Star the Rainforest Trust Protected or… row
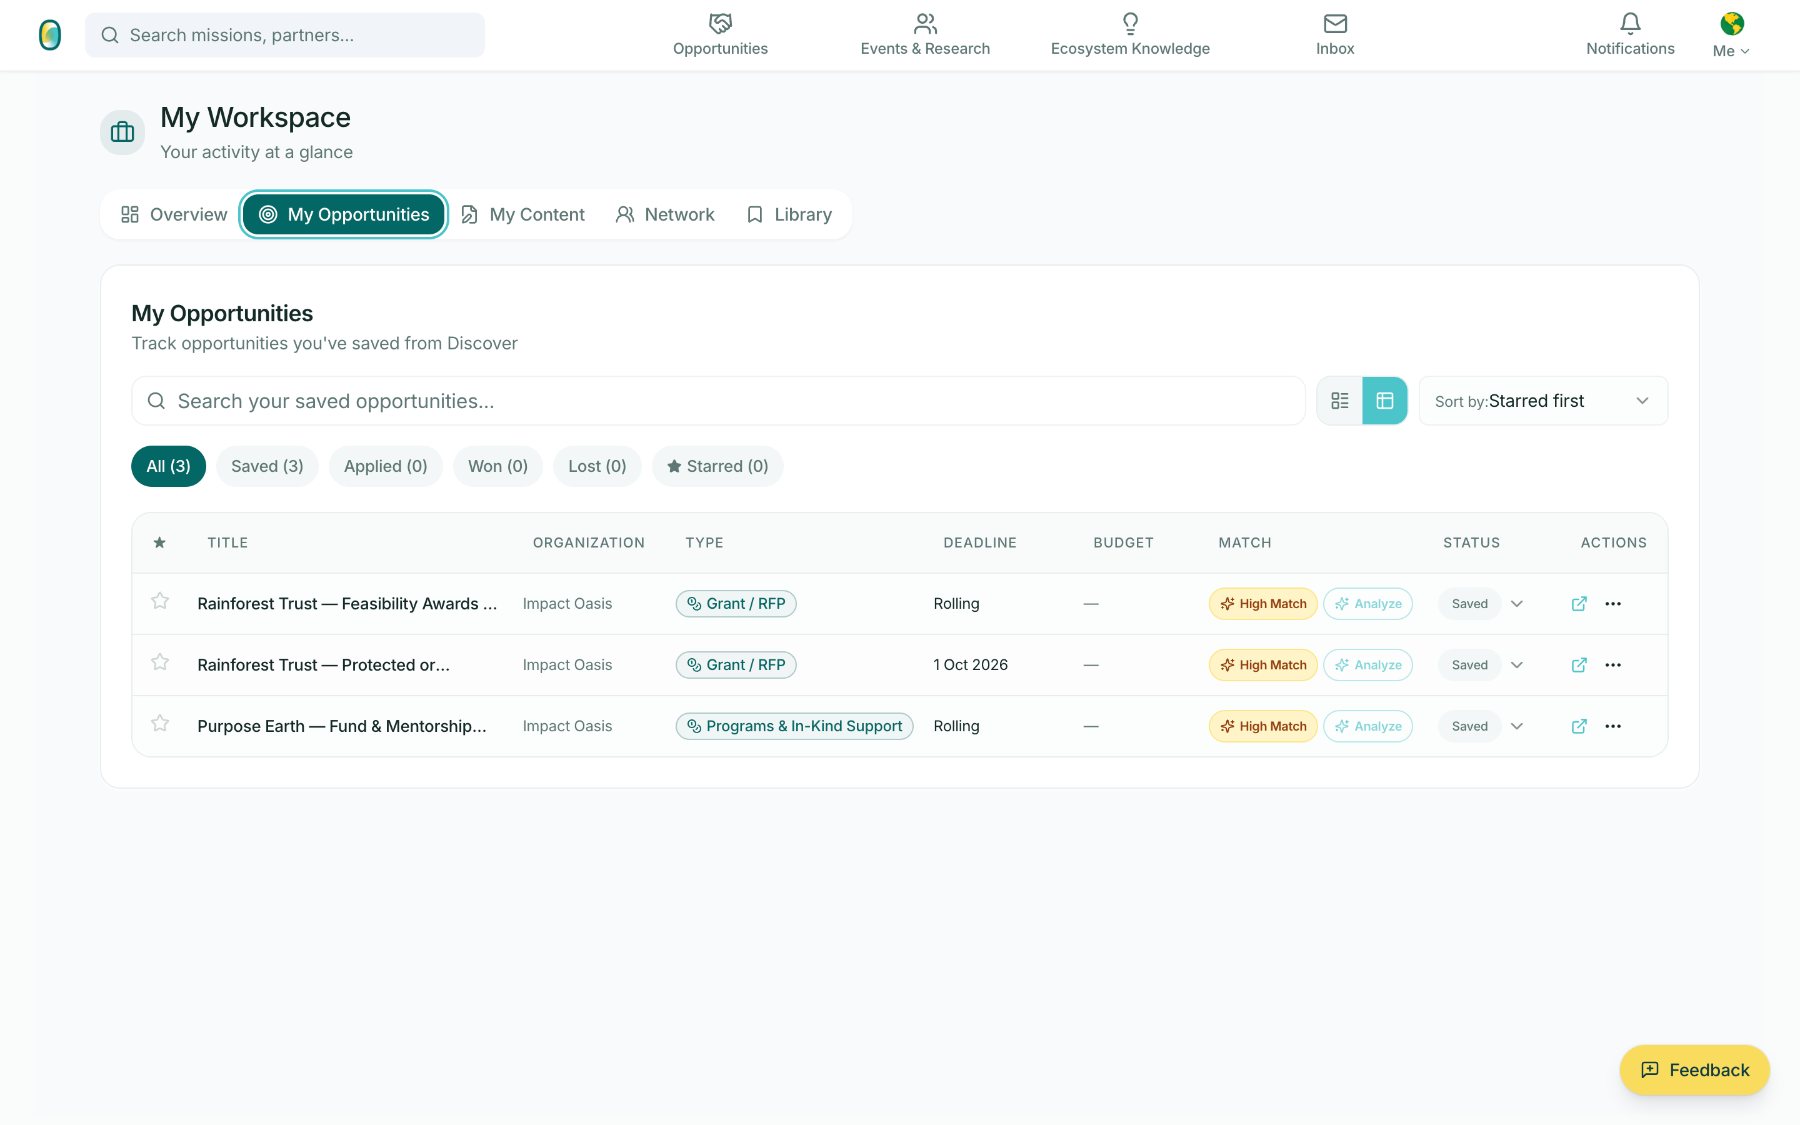1800x1125 pixels. coord(160,662)
